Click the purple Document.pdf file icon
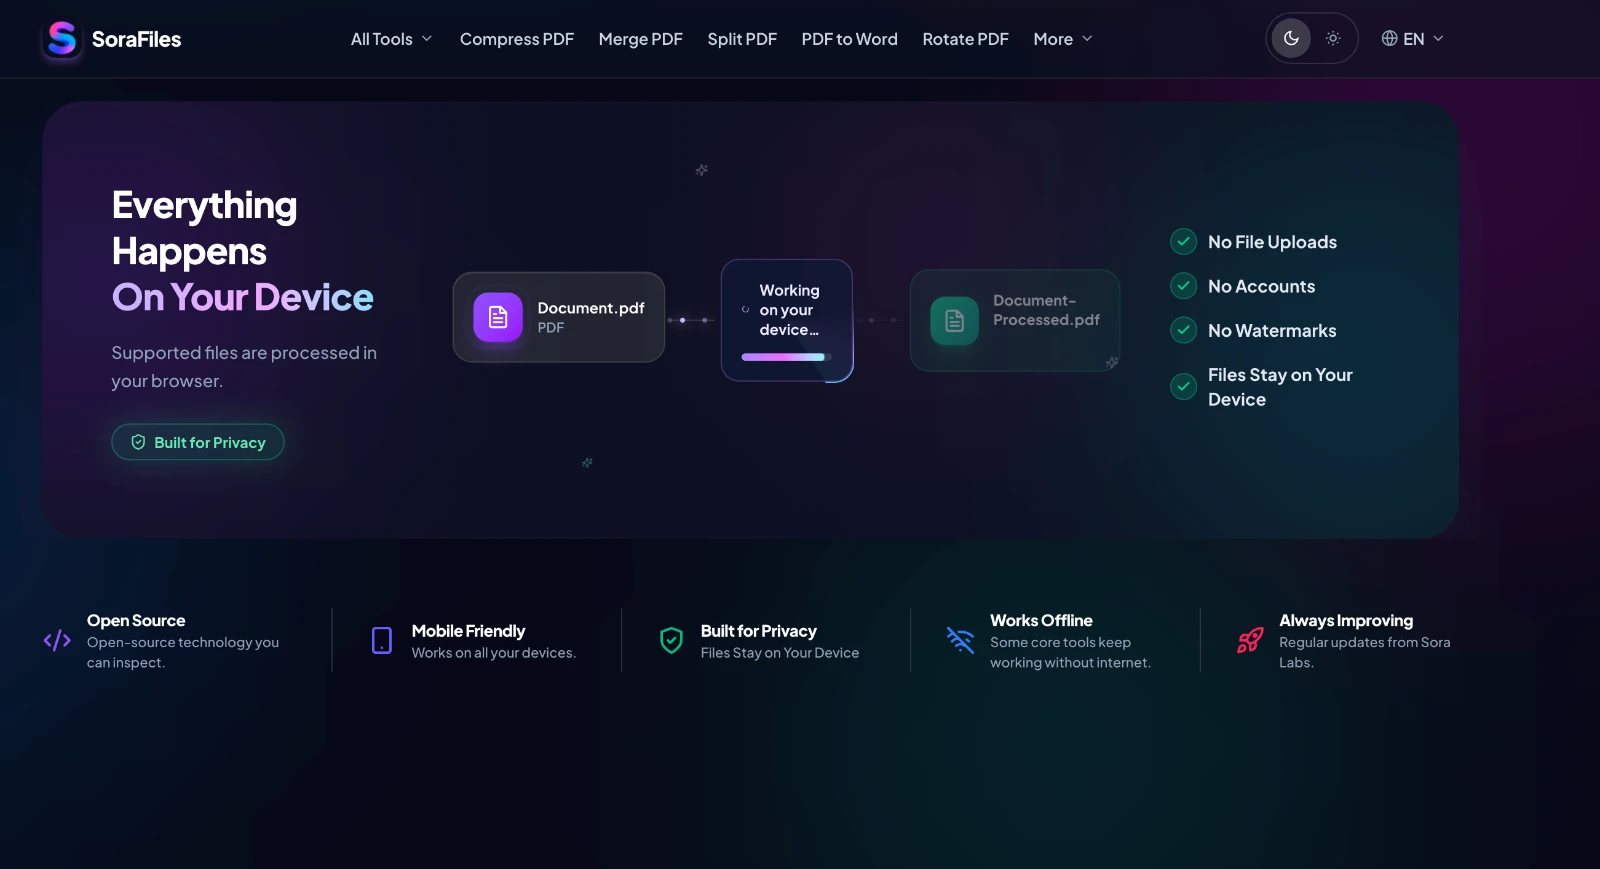 pyautogui.click(x=498, y=317)
